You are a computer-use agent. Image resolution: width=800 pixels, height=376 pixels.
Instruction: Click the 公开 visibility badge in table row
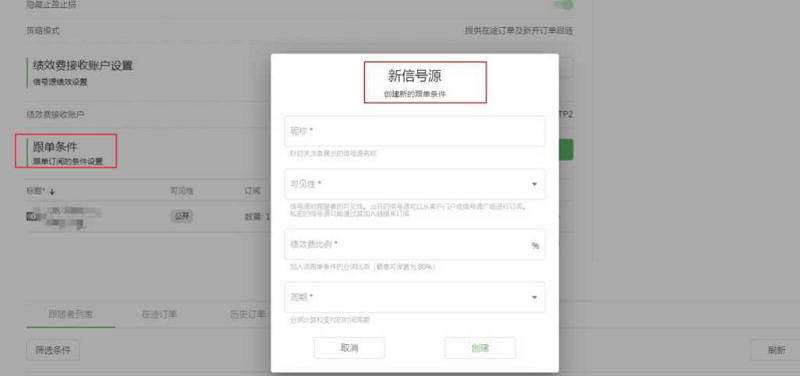(x=182, y=216)
